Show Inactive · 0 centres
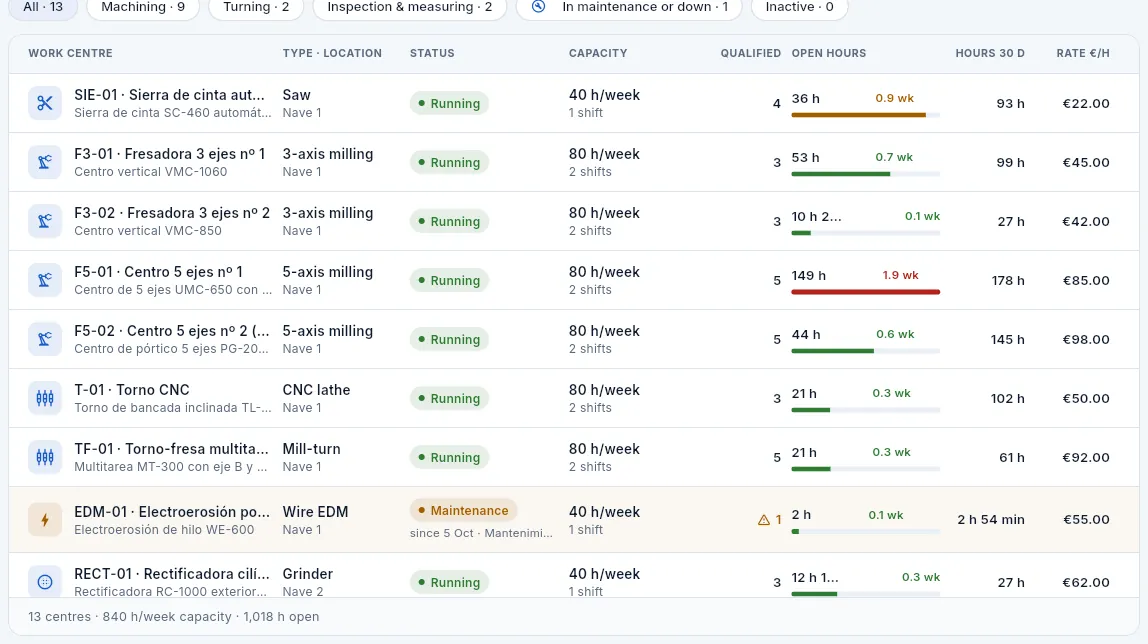The height and width of the screenshot is (644, 1148). 799,7
